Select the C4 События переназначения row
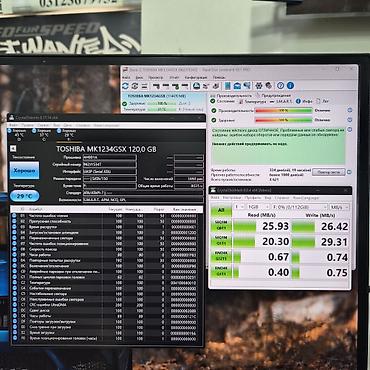 click(107, 288)
